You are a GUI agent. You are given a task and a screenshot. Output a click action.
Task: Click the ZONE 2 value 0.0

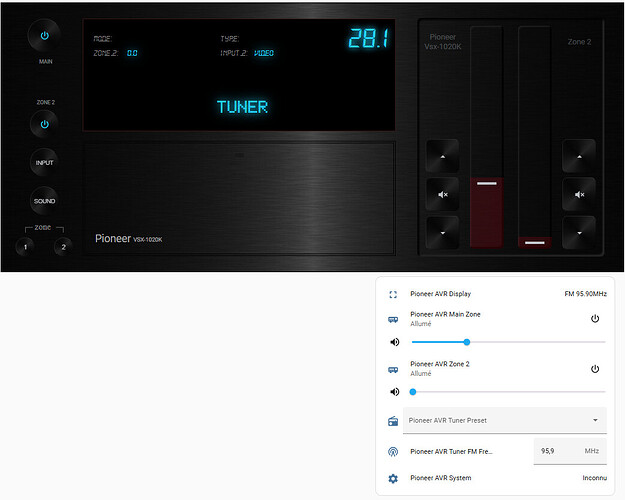132,53
